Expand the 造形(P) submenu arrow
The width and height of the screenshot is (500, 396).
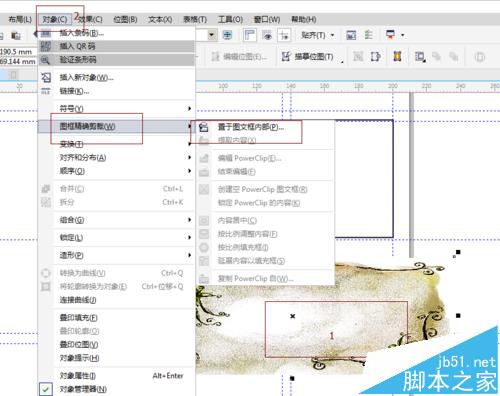(189, 255)
